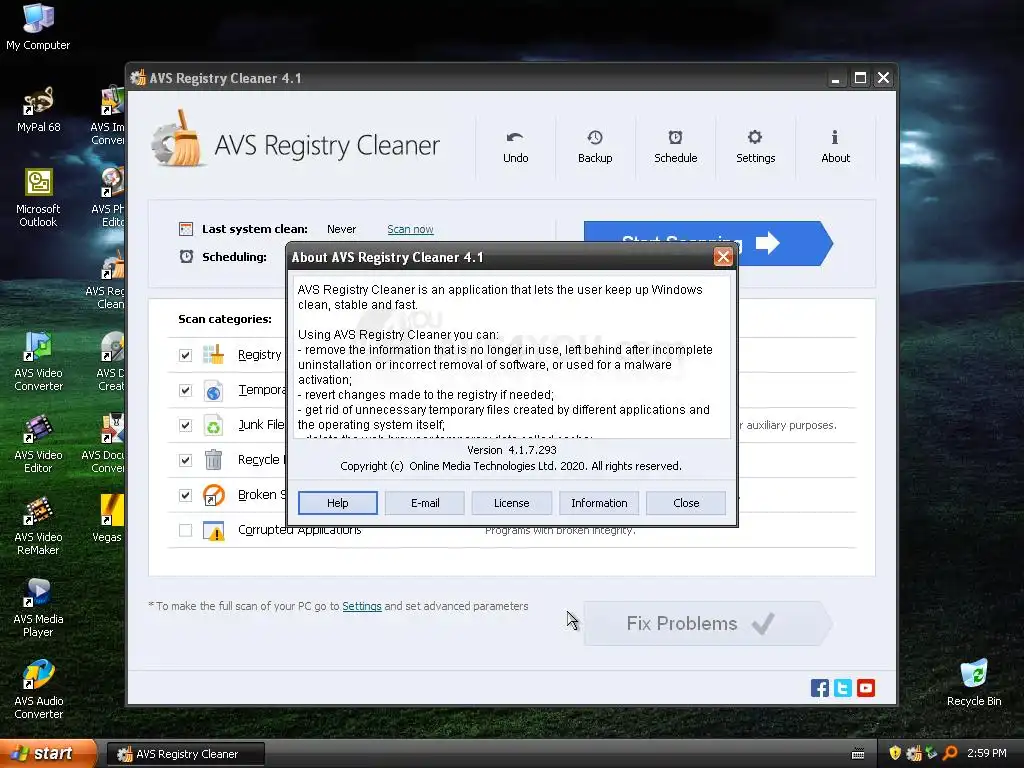Open the Facebook icon link
1024x768 pixels.
pos(820,688)
